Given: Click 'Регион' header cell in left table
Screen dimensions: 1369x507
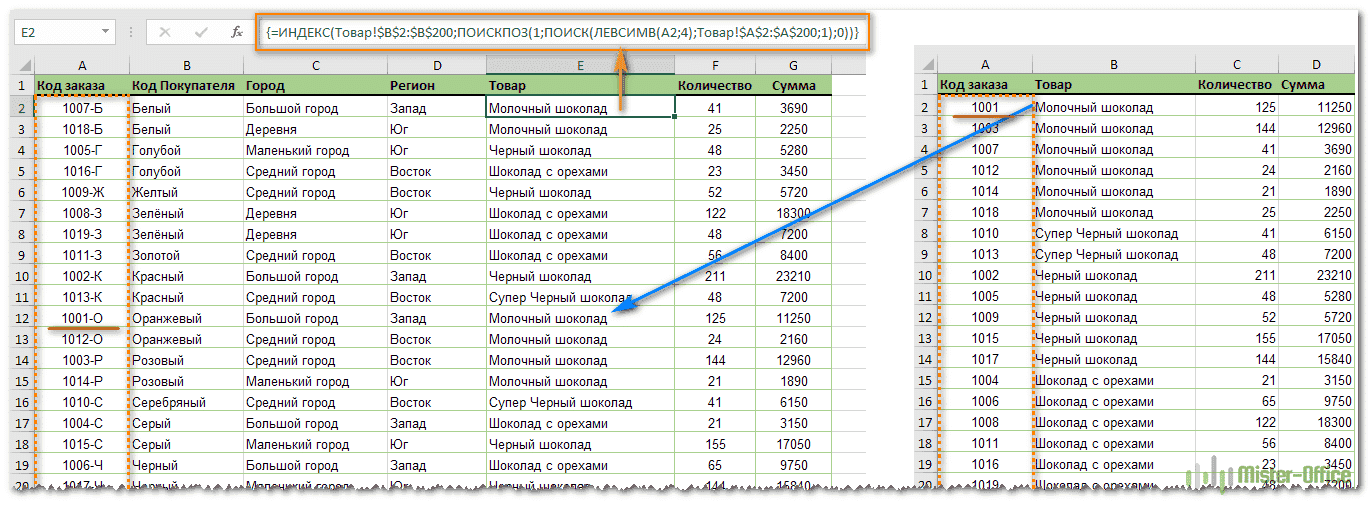Looking at the screenshot, I should coord(436,86).
